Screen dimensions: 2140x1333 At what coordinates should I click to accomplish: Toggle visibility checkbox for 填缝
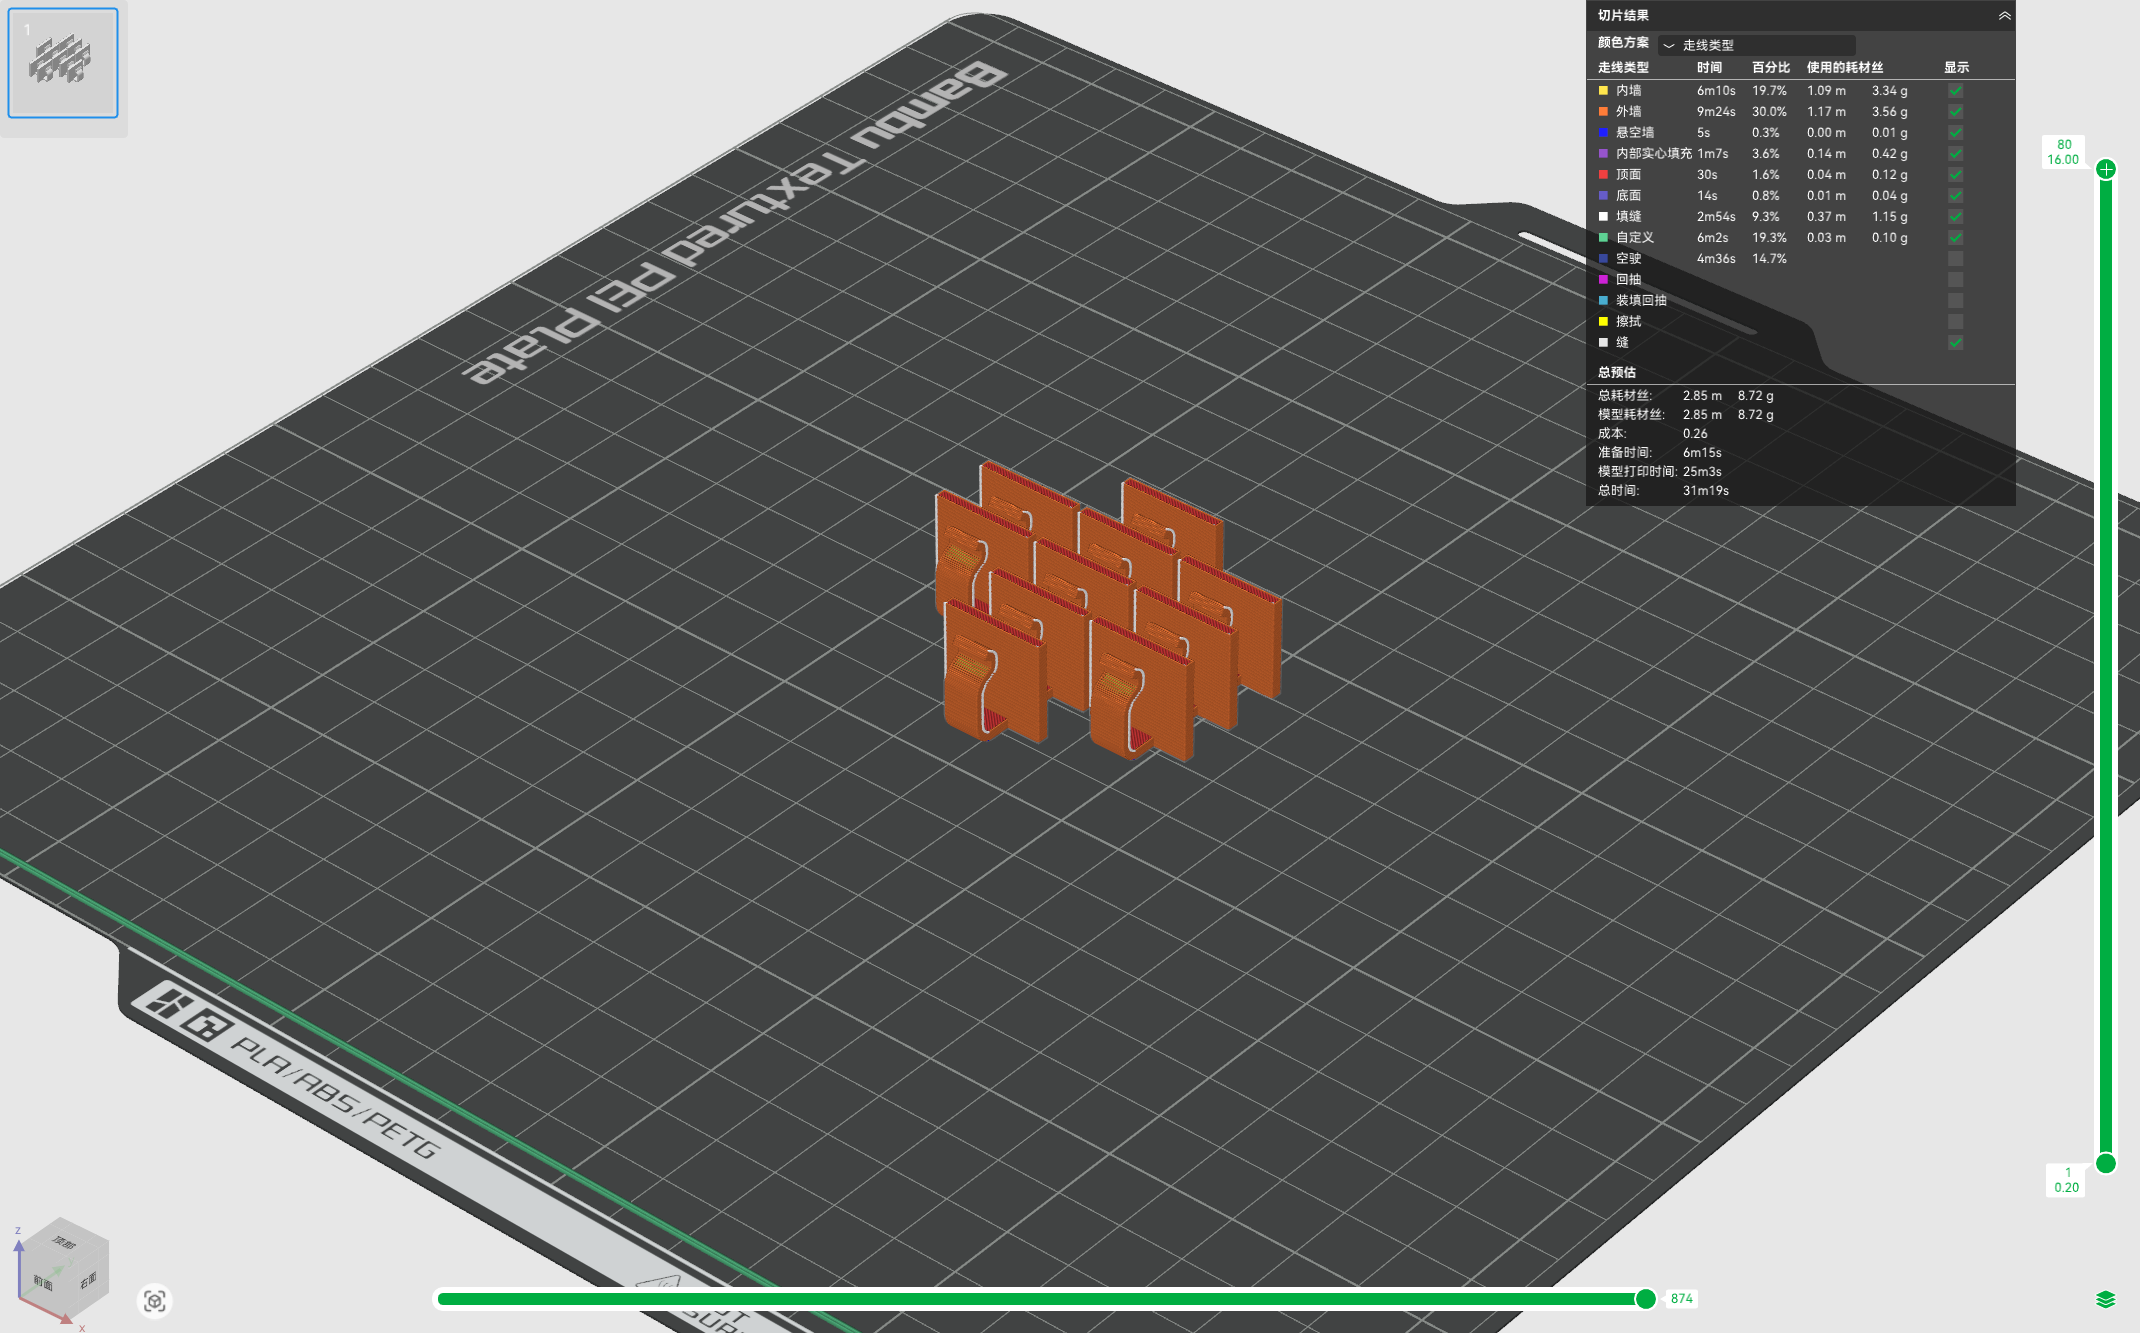coord(1955,217)
